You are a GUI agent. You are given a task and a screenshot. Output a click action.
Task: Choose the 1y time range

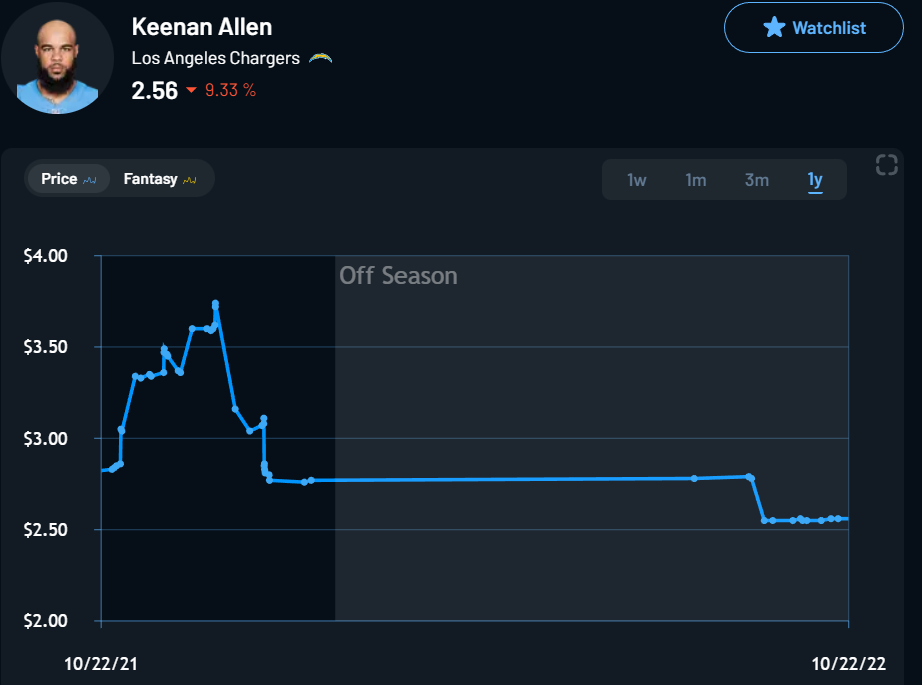pos(815,180)
